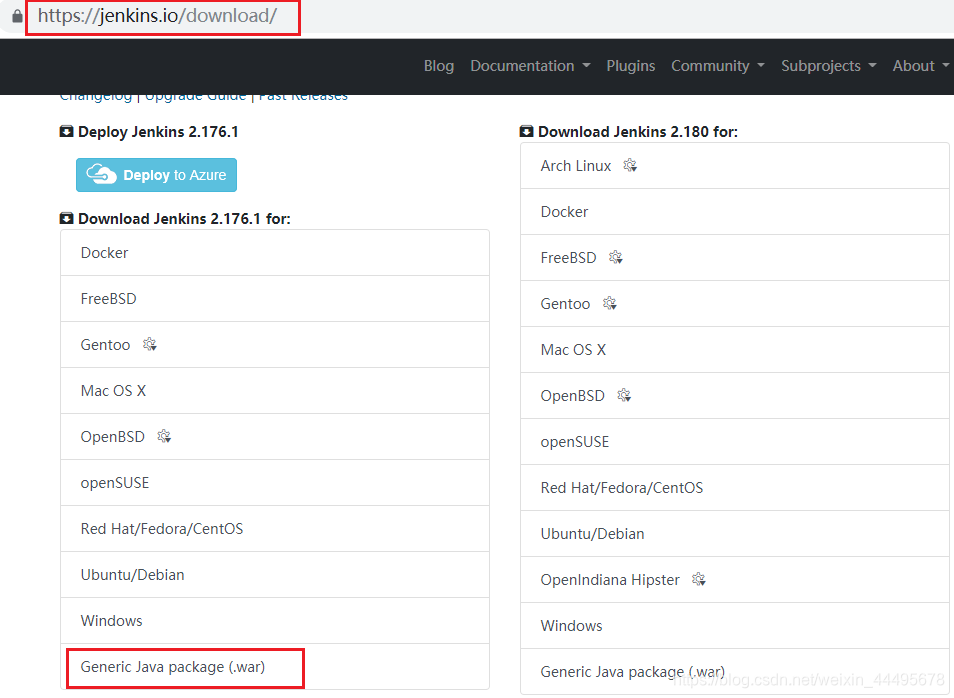The height and width of the screenshot is (698, 954).
Task: Click the Deploy to Azure button
Action: pos(156,175)
